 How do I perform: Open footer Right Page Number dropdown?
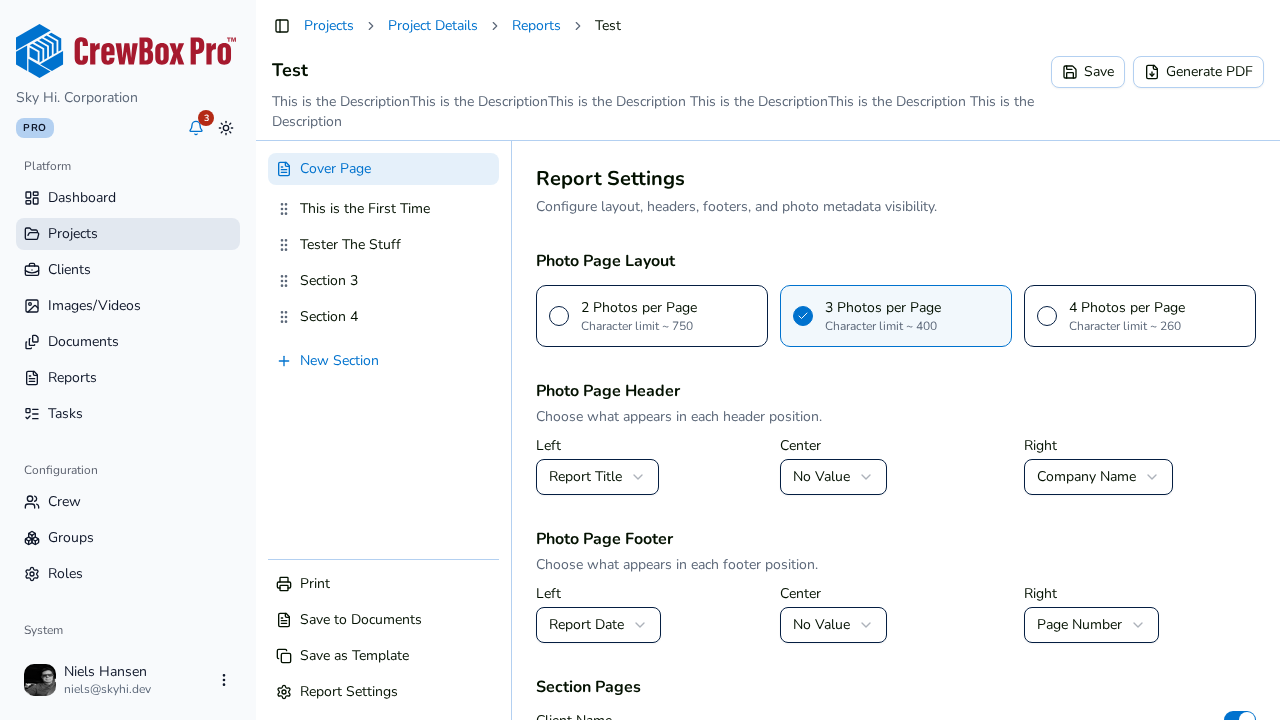click(x=1091, y=625)
